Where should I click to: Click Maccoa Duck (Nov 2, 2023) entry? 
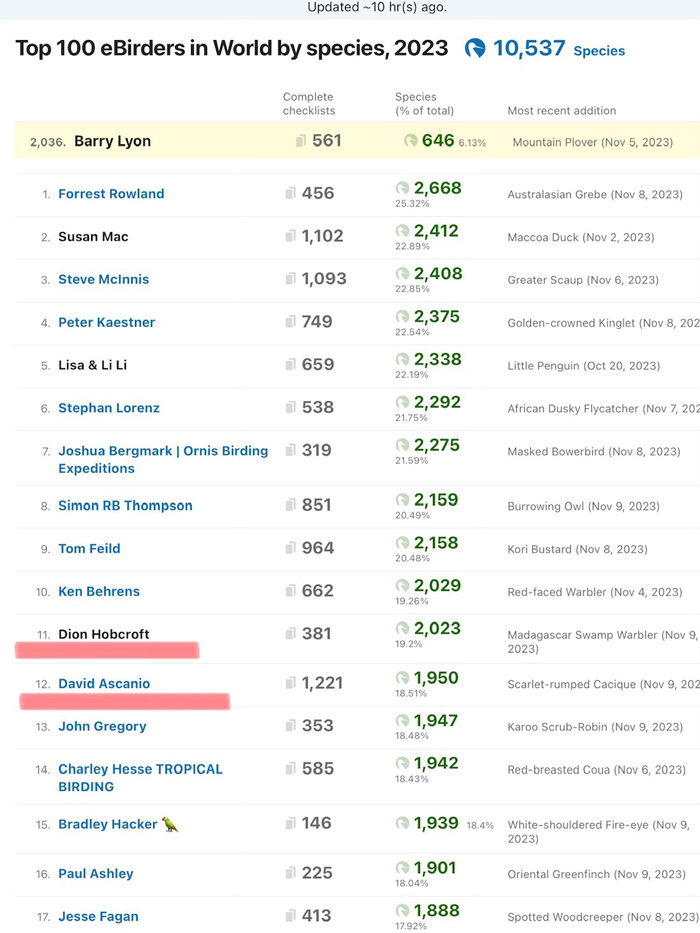point(581,237)
